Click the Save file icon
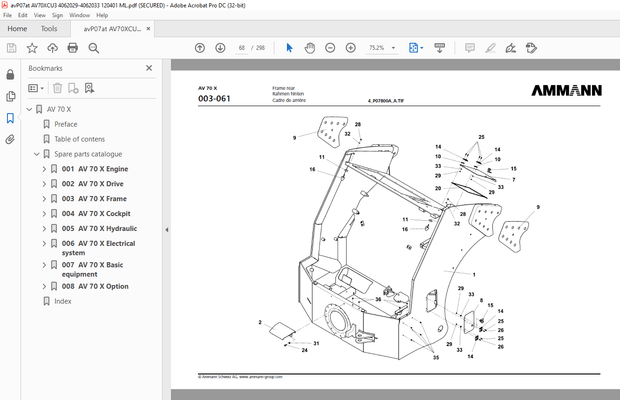Image resolution: width=620 pixels, height=400 pixels. (x=11, y=48)
